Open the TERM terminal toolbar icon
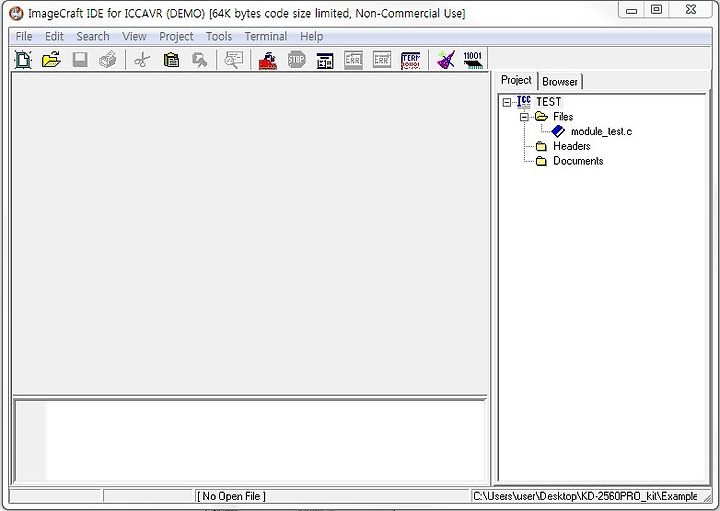 pyautogui.click(x=411, y=60)
